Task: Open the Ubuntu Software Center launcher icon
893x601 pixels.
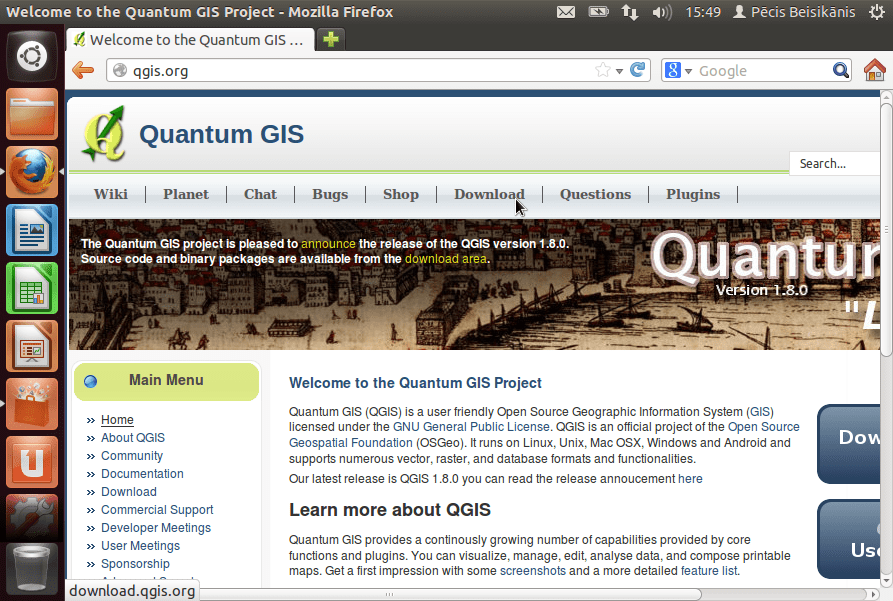Action: (x=32, y=404)
